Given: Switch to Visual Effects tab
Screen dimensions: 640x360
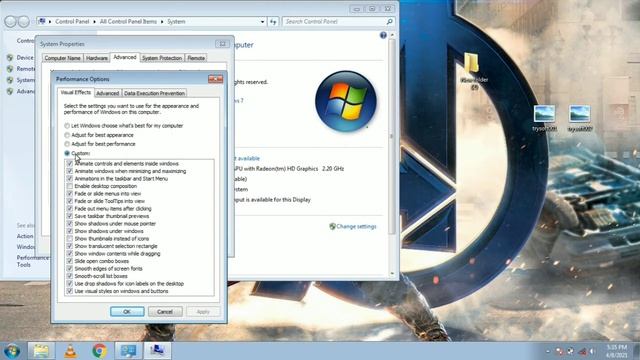Looking at the screenshot, I should (76, 92).
